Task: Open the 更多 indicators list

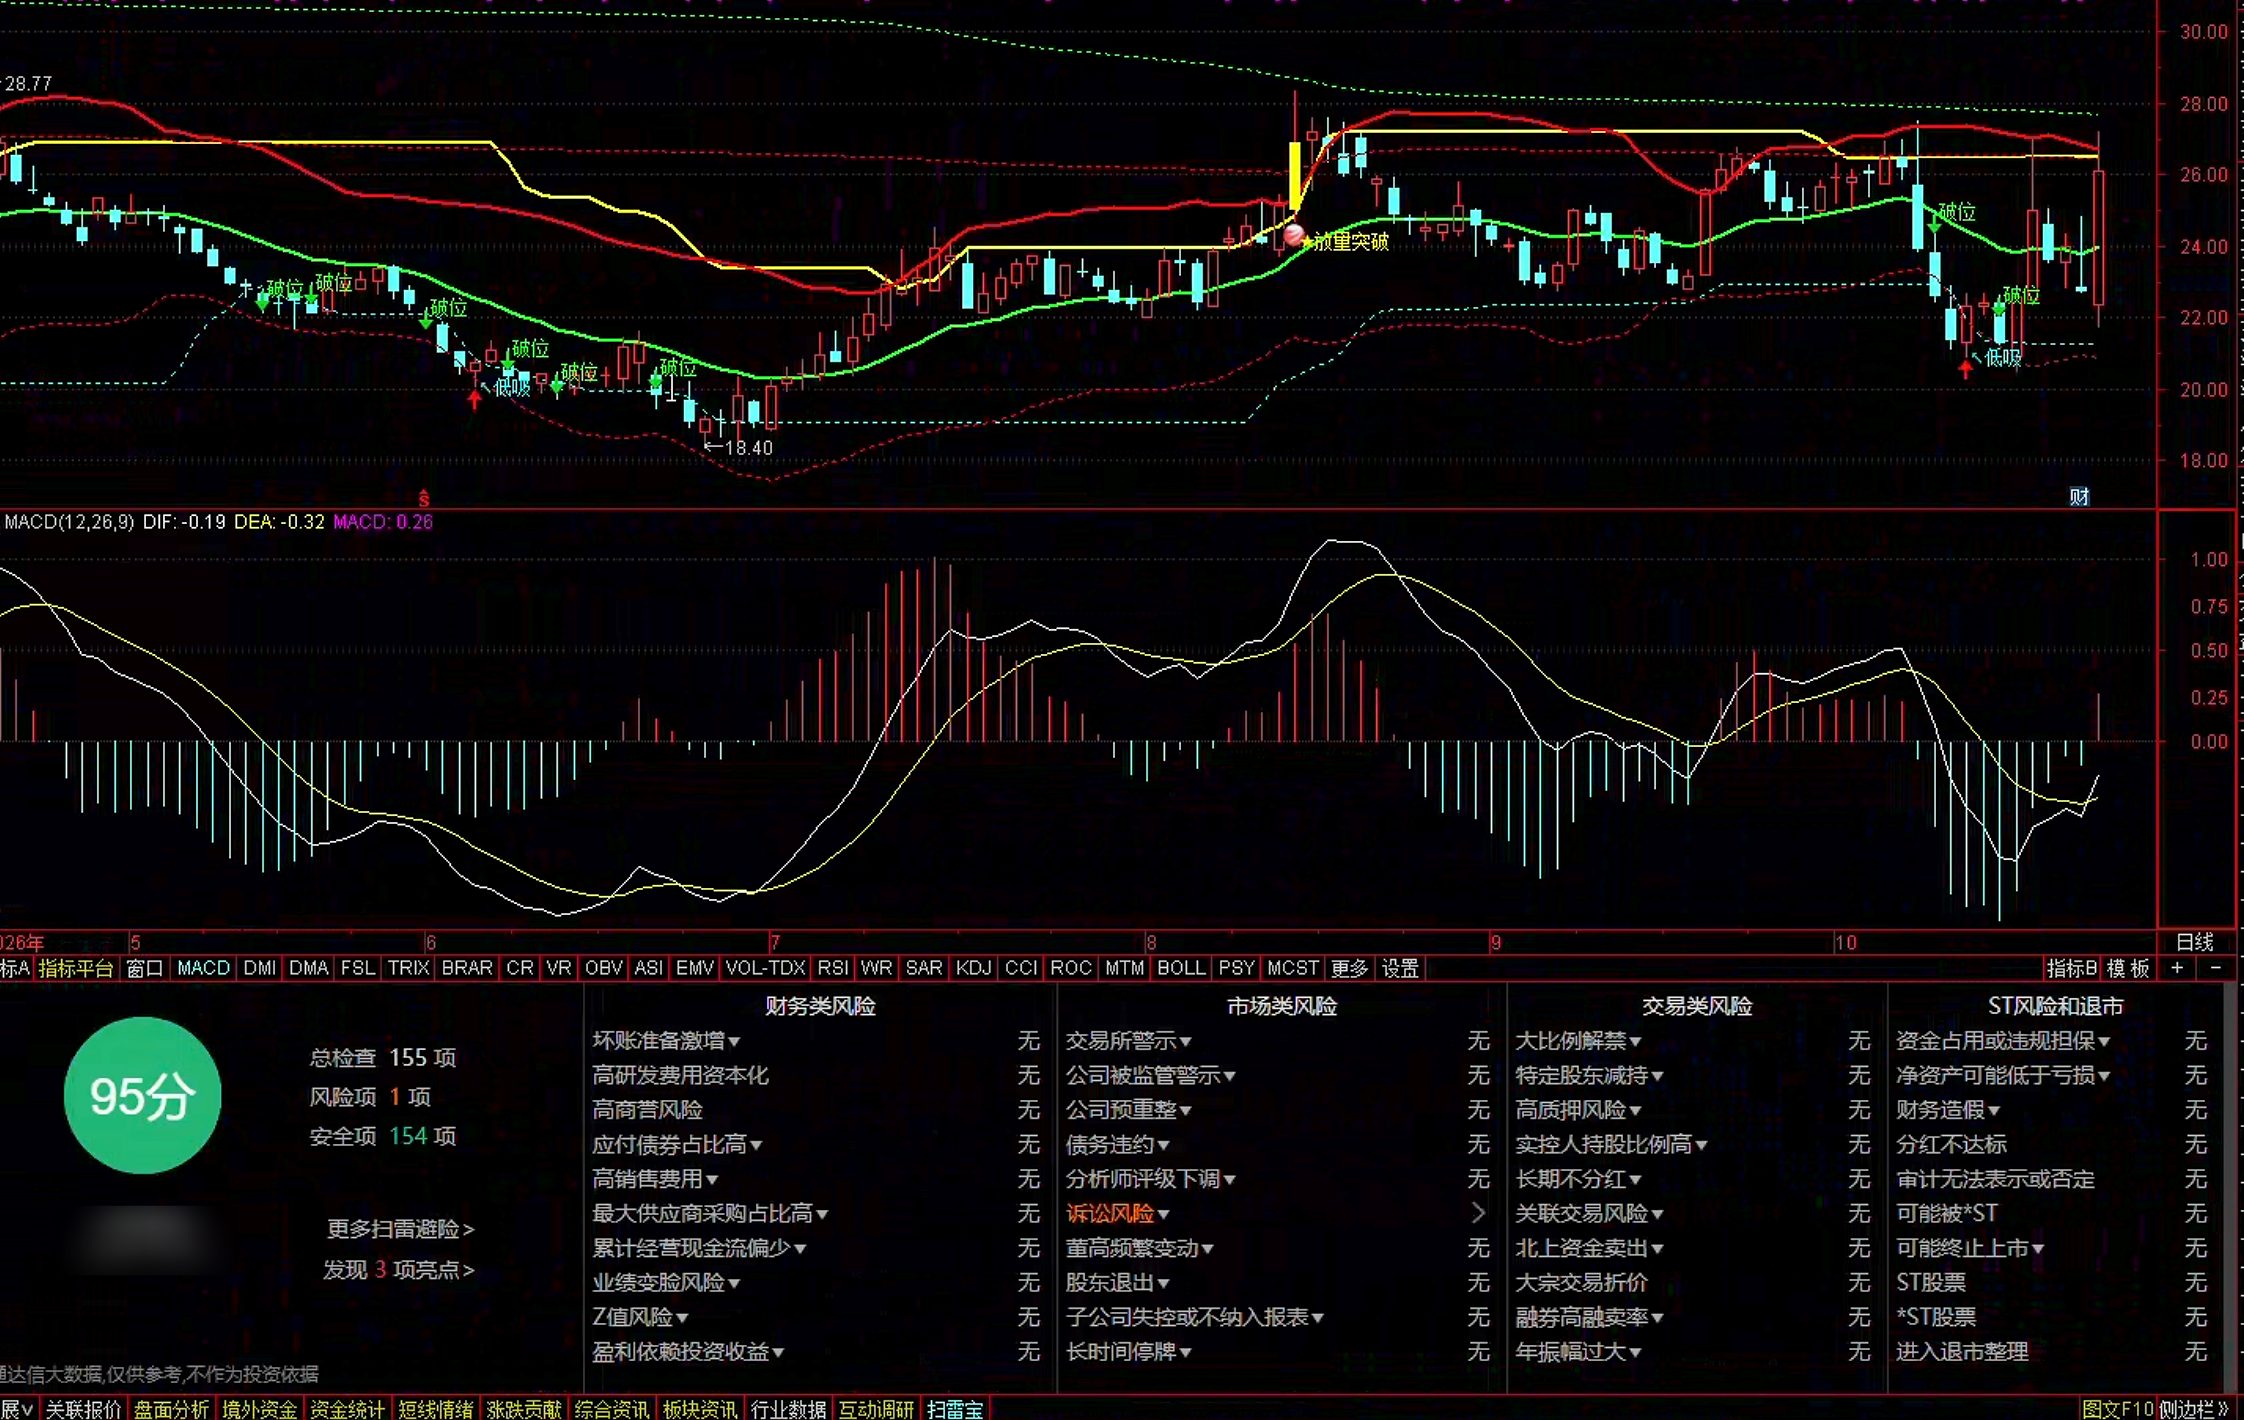Action: (1349, 968)
